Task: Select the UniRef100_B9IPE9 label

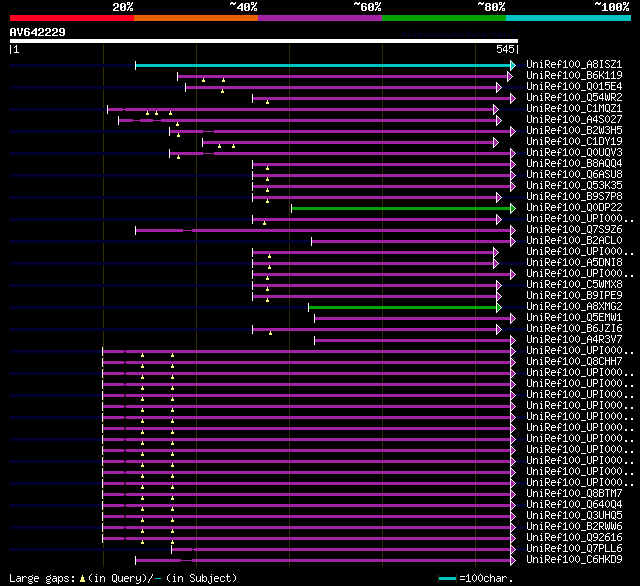Action: (x=574, y=296)
